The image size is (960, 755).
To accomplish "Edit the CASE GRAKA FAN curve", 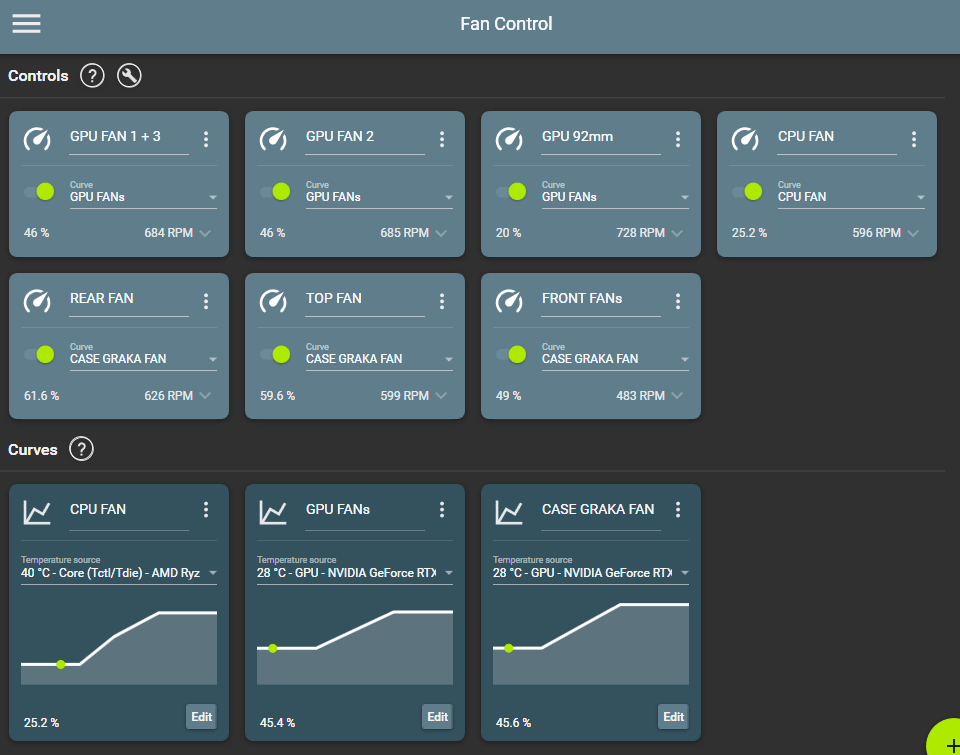I will point(673,716).
